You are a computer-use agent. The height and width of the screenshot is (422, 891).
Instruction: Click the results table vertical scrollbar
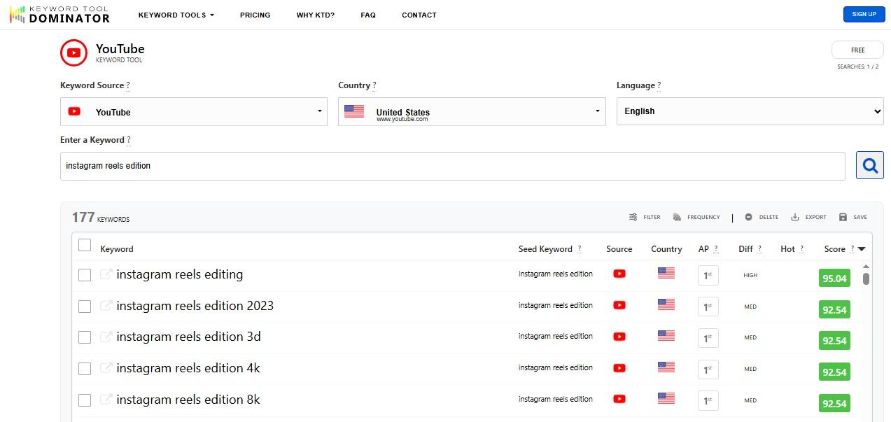866,279
